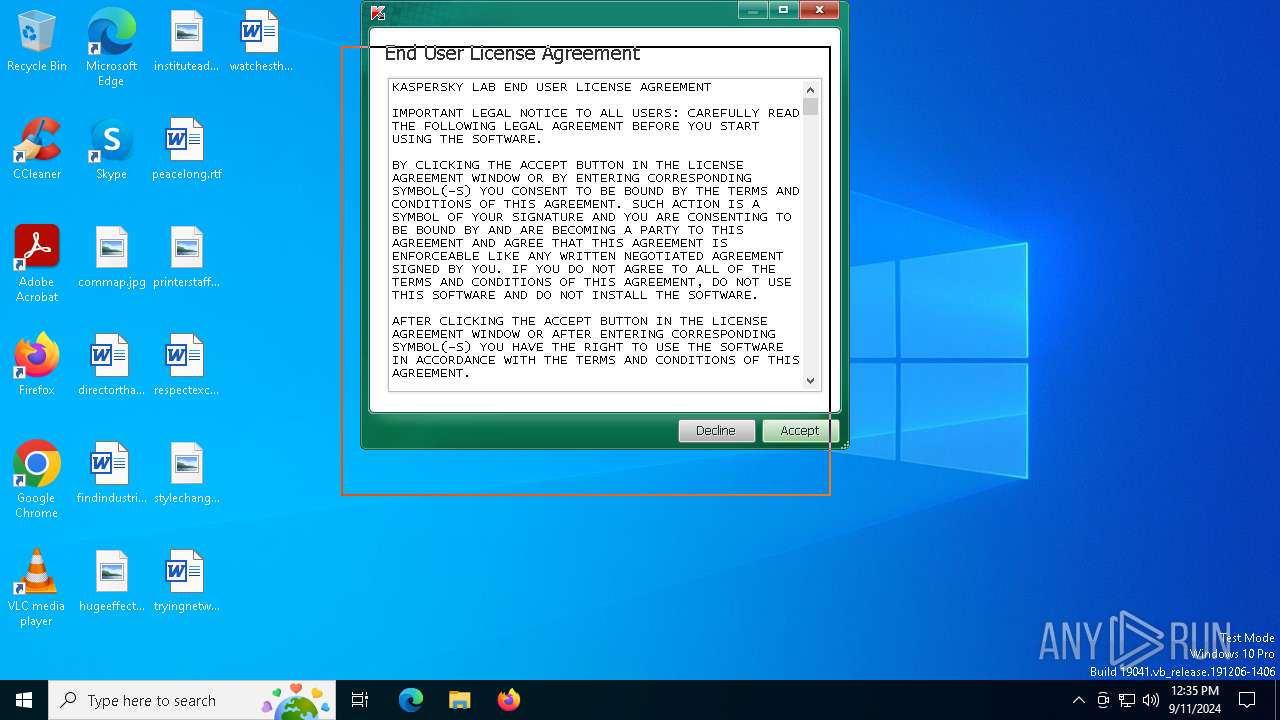1280x720 pixels.
Task: Select the Adobe Acrobat desktop shortcut
Action: [37, 264]
